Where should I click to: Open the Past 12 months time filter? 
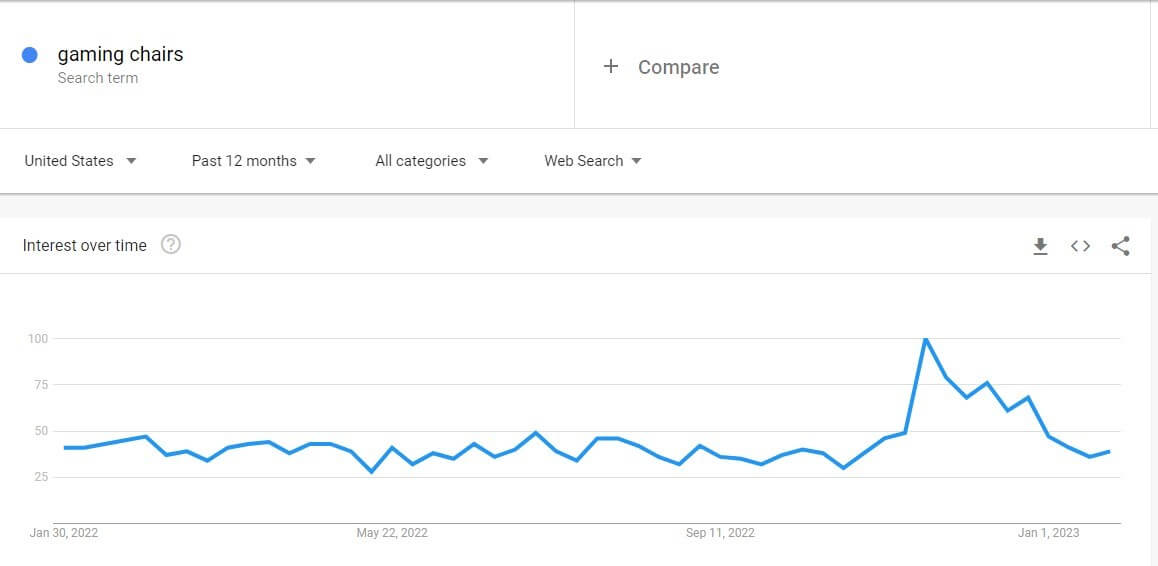[253, 161]
